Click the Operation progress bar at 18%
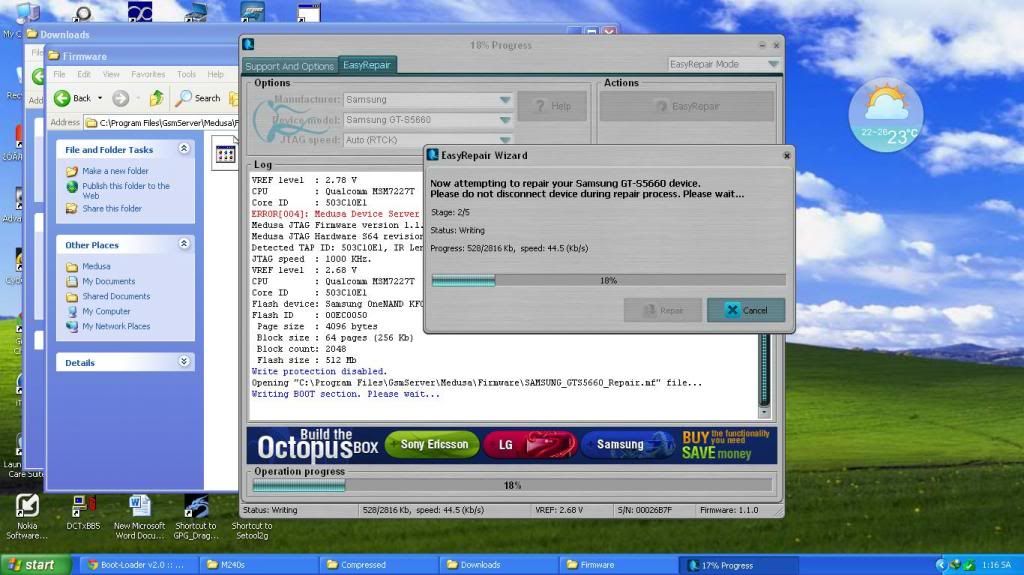 [513, 485]
